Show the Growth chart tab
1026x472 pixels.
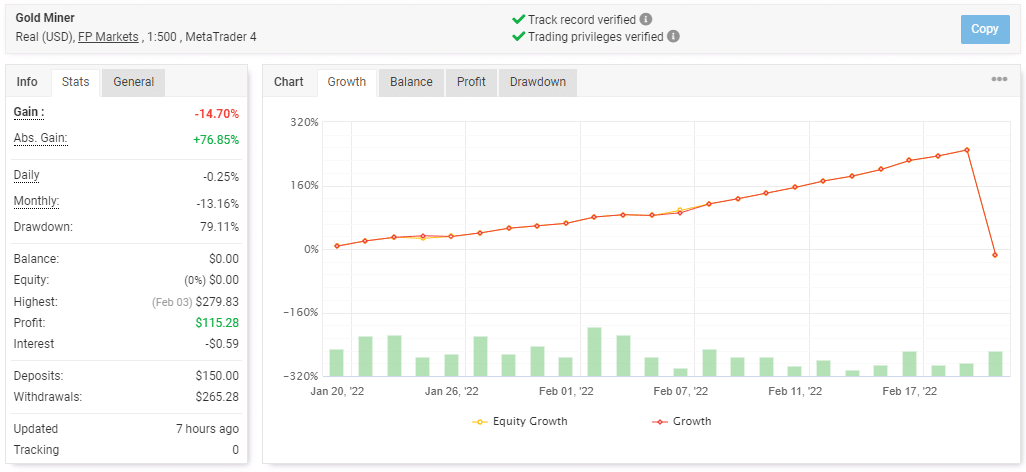coord(347,82)
